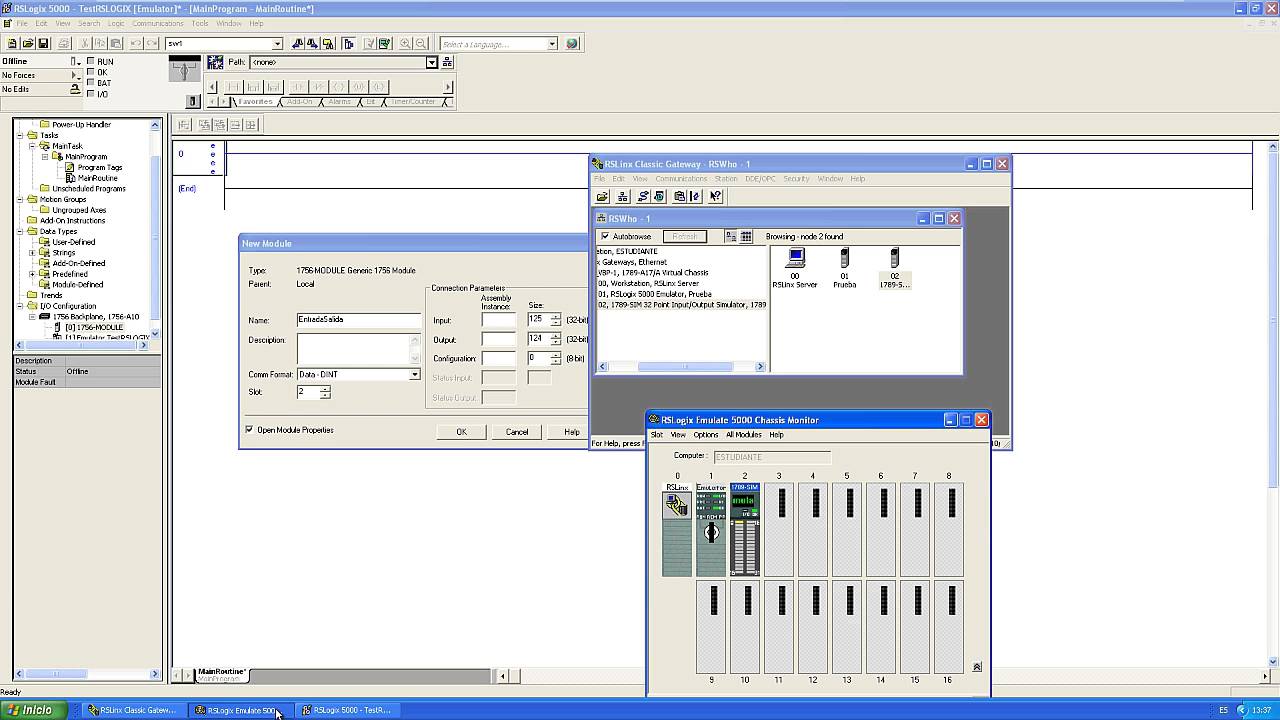Select MainRoutine in the controller tree
Image resolution: width=1280 pixels, height=720 pixels.
coord(97,178)
